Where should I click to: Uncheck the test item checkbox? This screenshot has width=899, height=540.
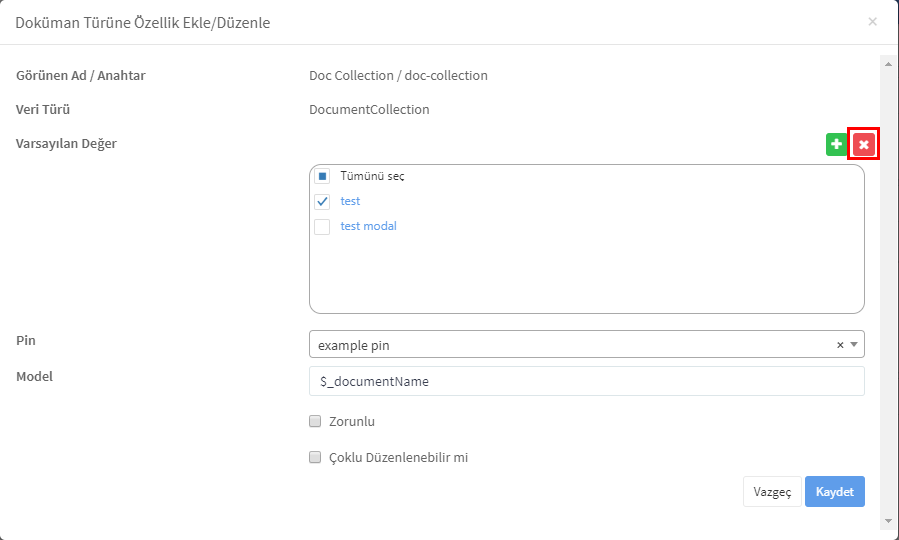(x=322, y=201)
